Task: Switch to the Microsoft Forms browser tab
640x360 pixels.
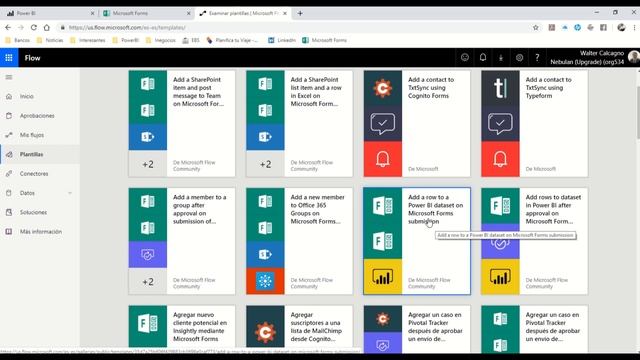Action: point(145,13)
